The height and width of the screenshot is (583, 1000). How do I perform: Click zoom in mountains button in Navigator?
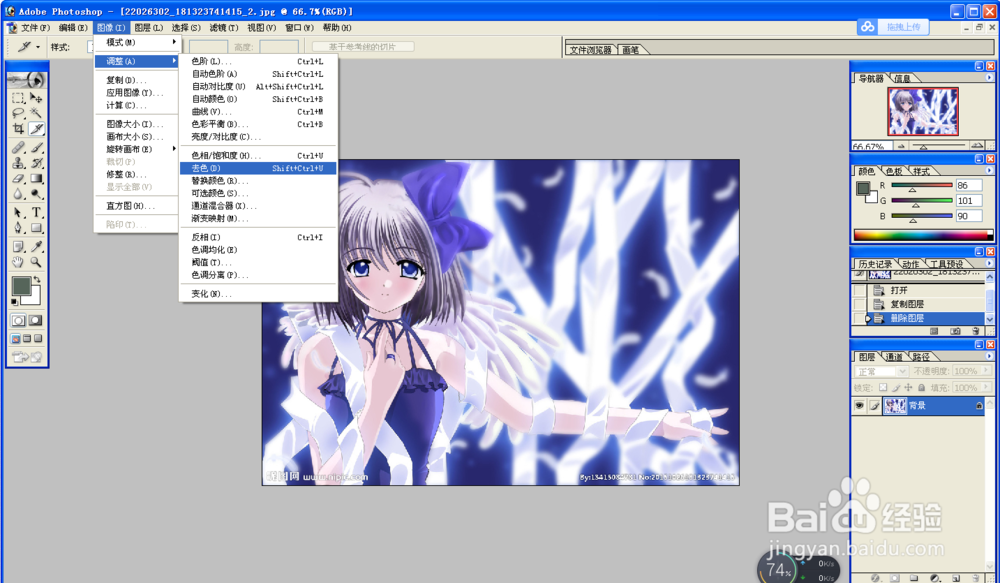pos(977,146)
